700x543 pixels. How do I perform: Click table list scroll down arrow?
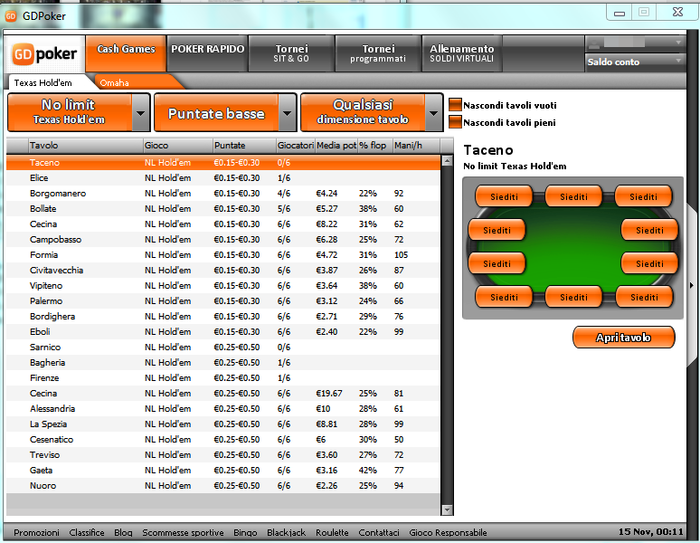tap(446, 510)
